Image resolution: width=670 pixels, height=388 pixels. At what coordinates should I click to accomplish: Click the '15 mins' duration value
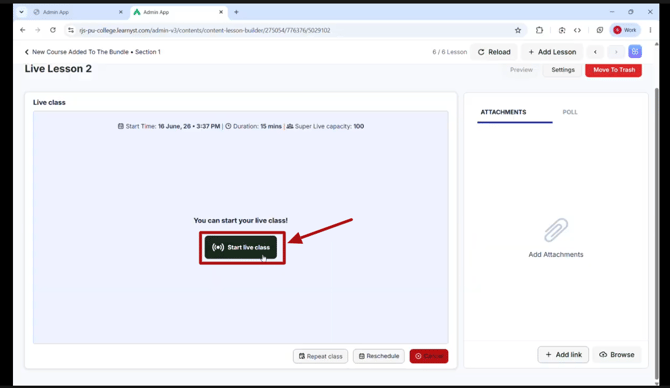[271, 126]
